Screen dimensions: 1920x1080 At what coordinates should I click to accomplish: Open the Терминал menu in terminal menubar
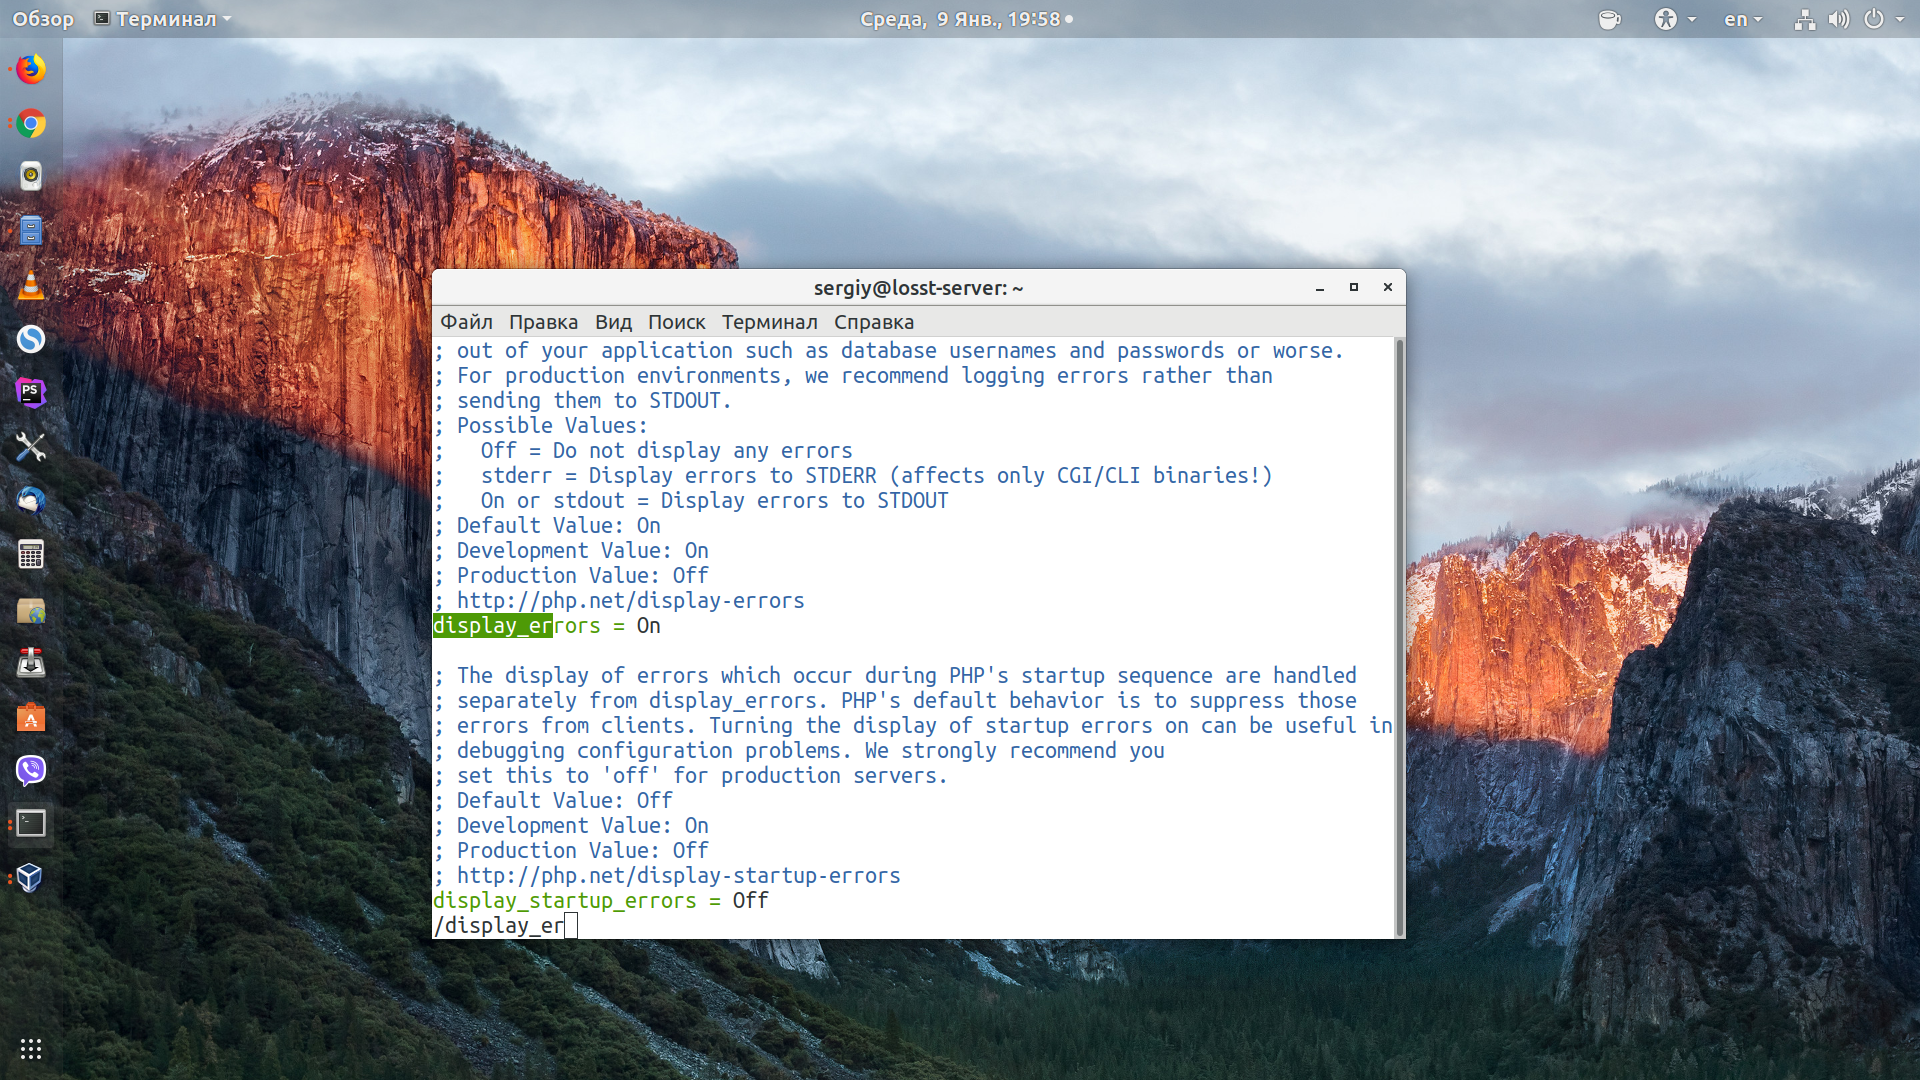tap(769, 322)
